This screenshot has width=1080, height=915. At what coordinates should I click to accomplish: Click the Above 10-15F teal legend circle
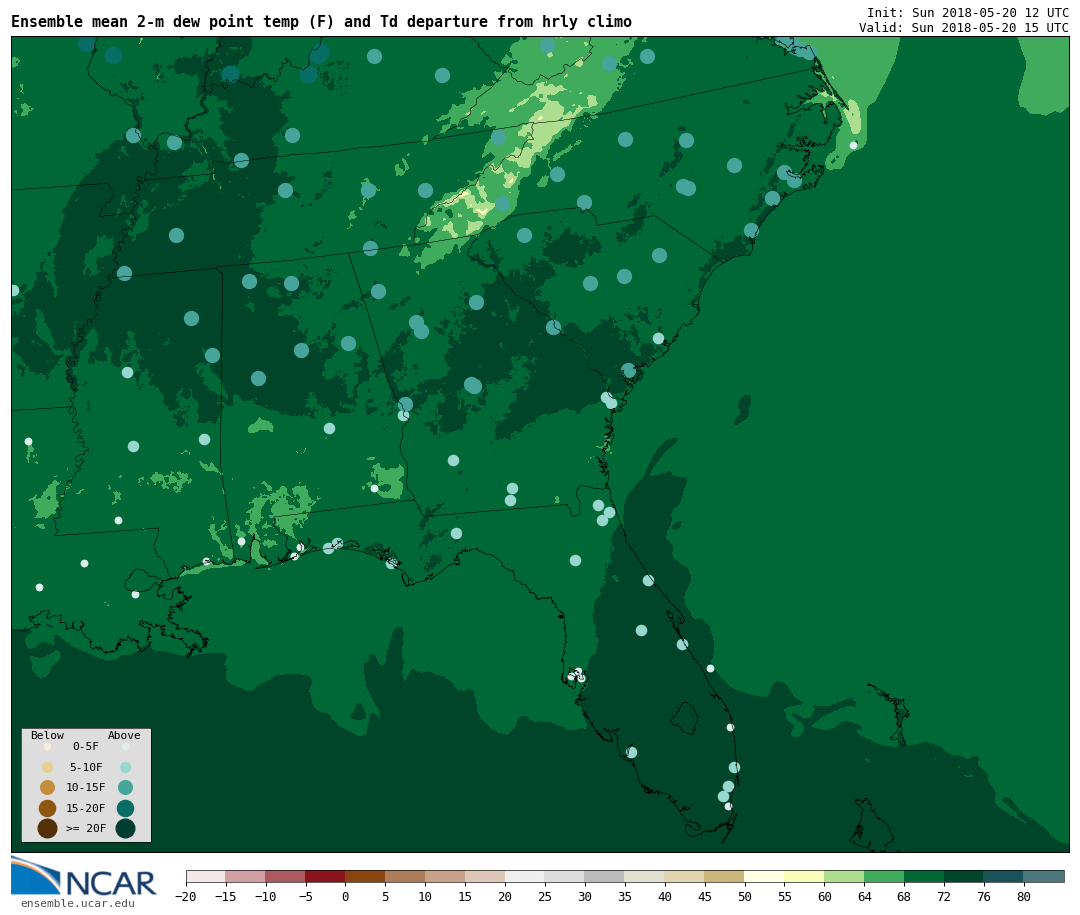125,788
